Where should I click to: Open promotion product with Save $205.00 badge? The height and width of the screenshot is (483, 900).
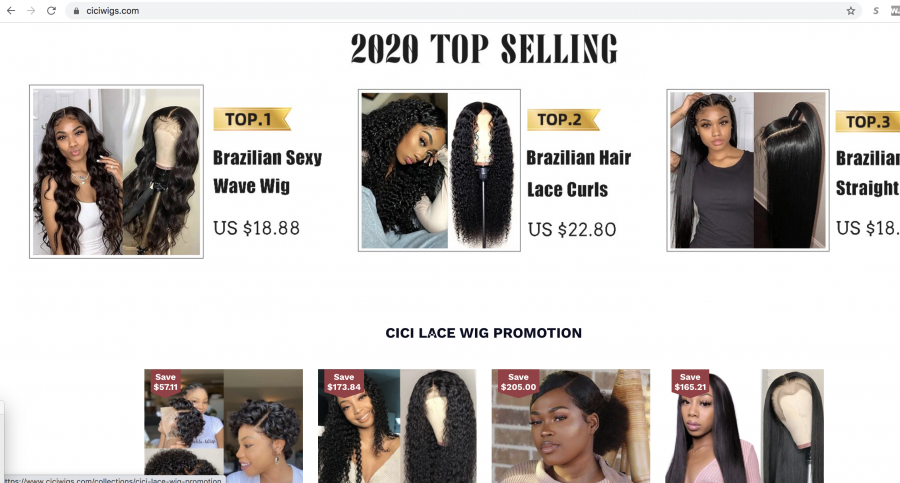571,426
